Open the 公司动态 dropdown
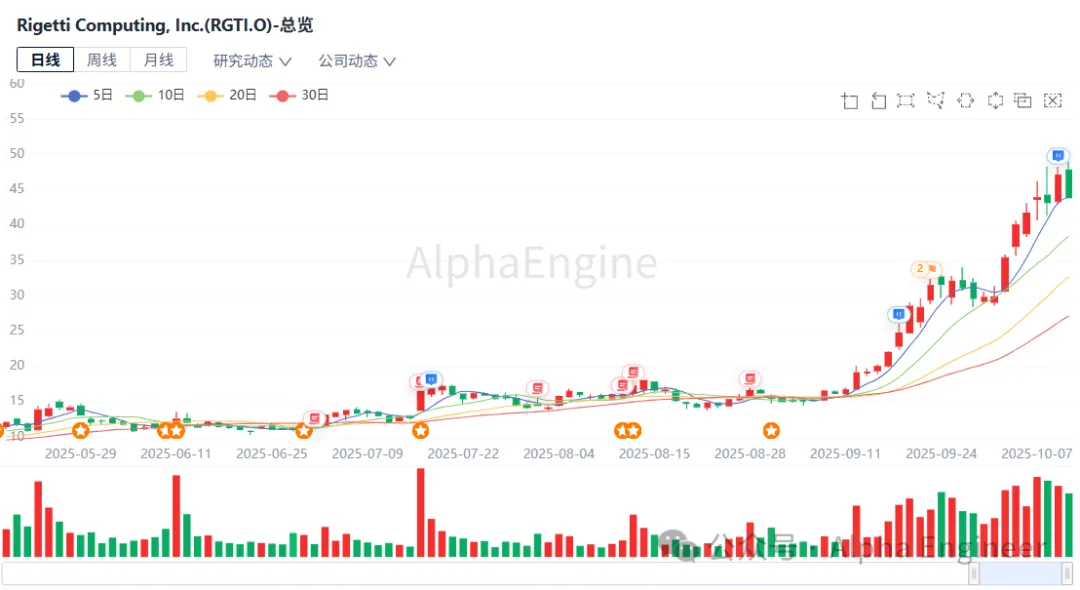The image size is (1080, 590). point(357,61)
